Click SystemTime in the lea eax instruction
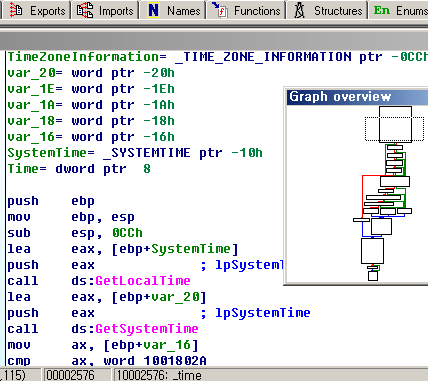 191,249
